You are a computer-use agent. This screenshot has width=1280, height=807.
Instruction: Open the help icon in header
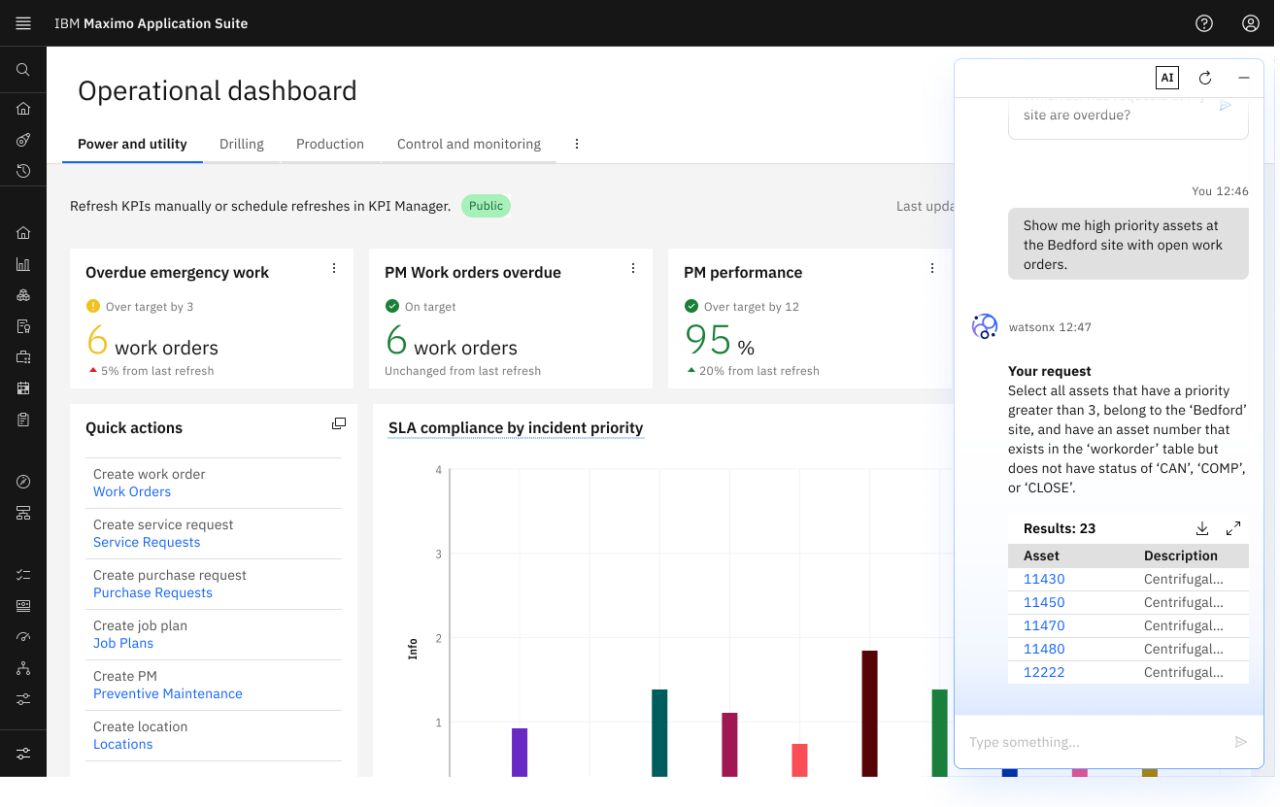(1204, 23)
